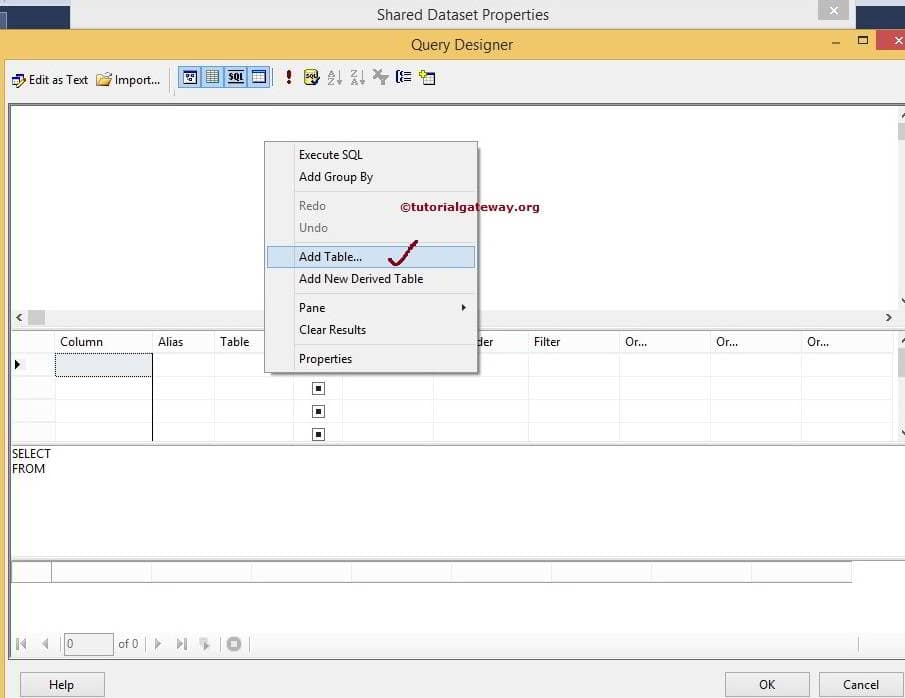This screenshot has height=698, width=905.
Task: Run query with red exclamation icon
Action: (x=289, y=77)
